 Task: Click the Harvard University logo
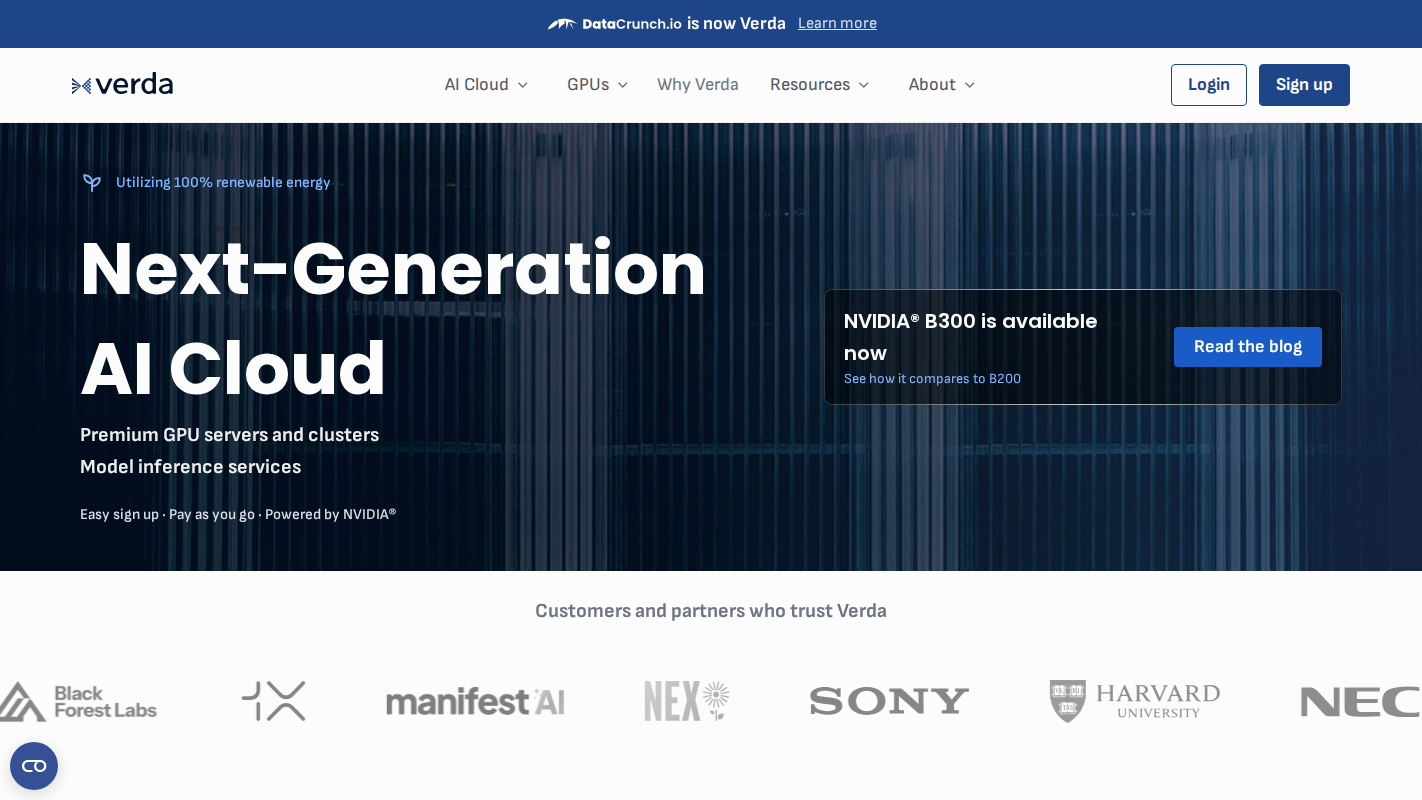(x=1134, y=701)
